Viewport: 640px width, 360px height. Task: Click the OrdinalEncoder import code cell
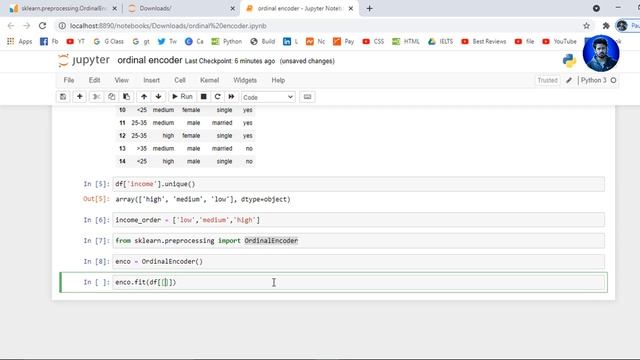358,241
